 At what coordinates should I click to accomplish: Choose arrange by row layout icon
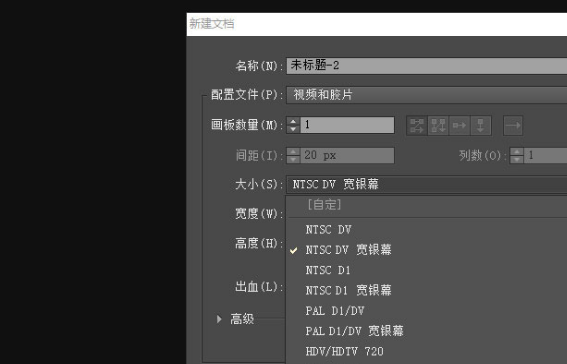459,126
